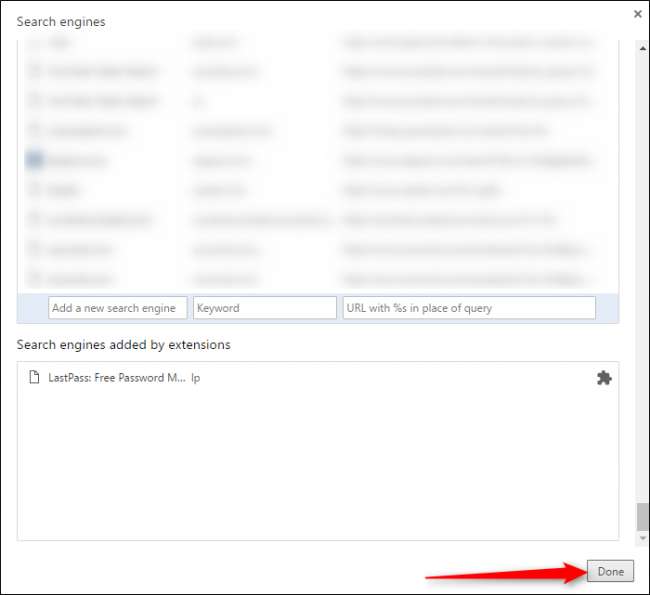Focus the Add a new search engine field

pos(118,308)
